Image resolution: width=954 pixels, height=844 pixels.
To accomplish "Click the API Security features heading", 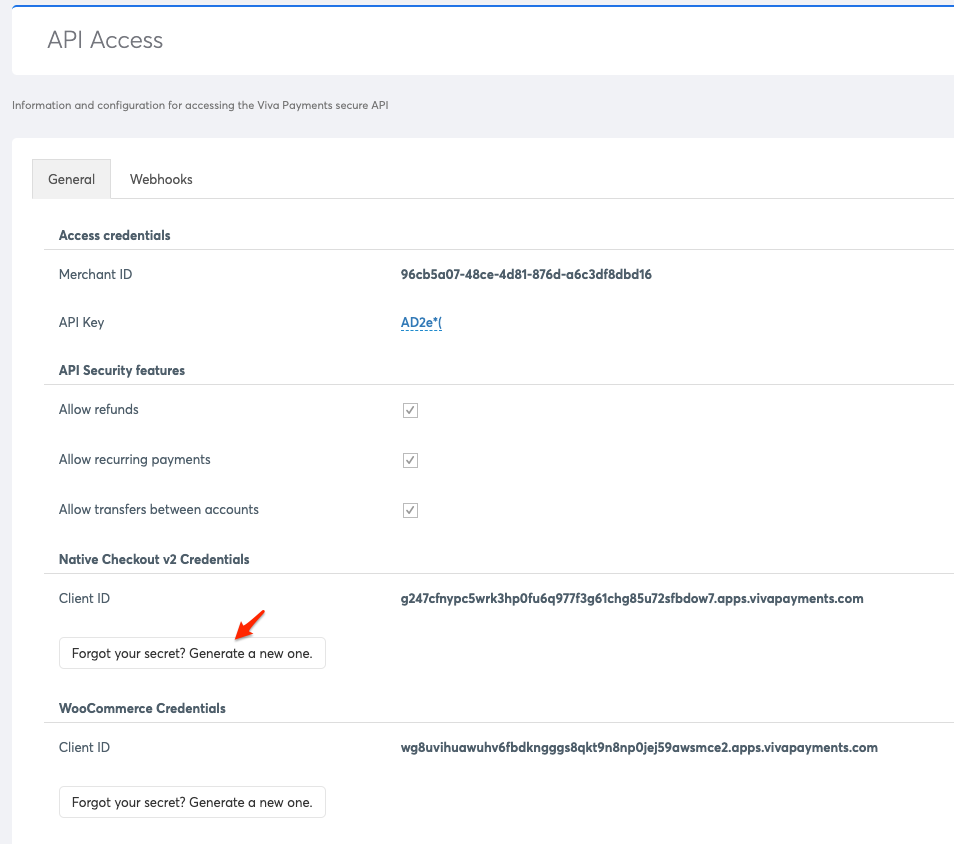I will pyautogui.click(x=121, y=370).
